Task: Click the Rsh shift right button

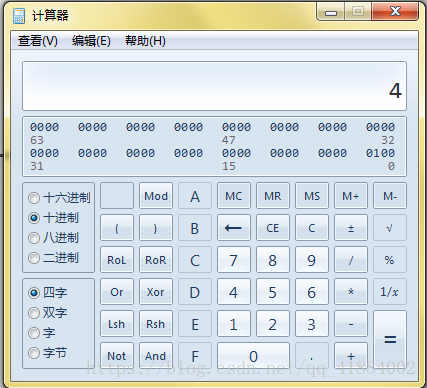Action: (x=156, y=324)
